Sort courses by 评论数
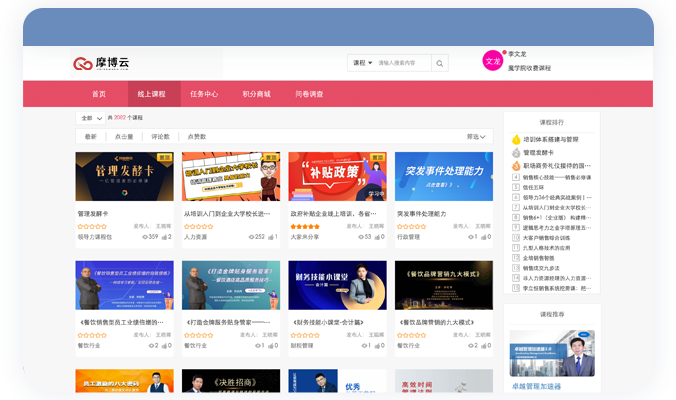The width and height of the screenshot is (676, 400). pos(160,137)
